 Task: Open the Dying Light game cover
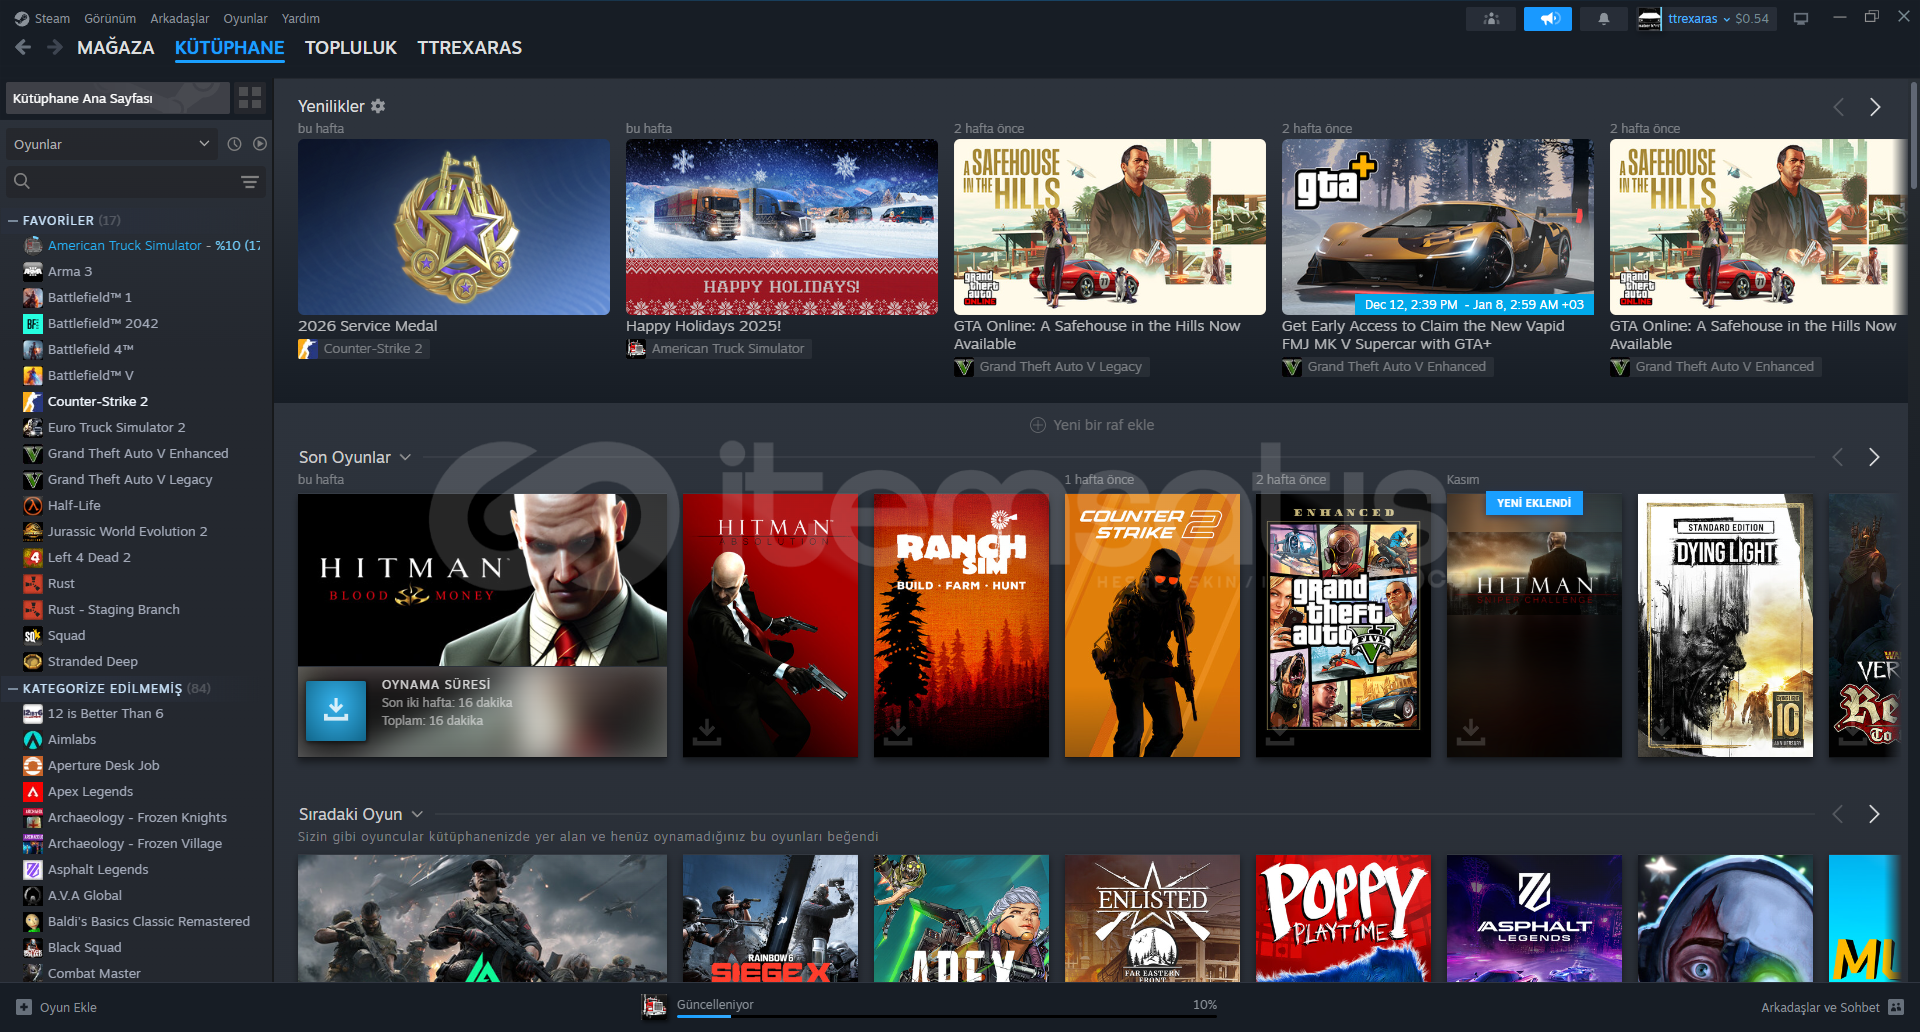pos(1725,625)
